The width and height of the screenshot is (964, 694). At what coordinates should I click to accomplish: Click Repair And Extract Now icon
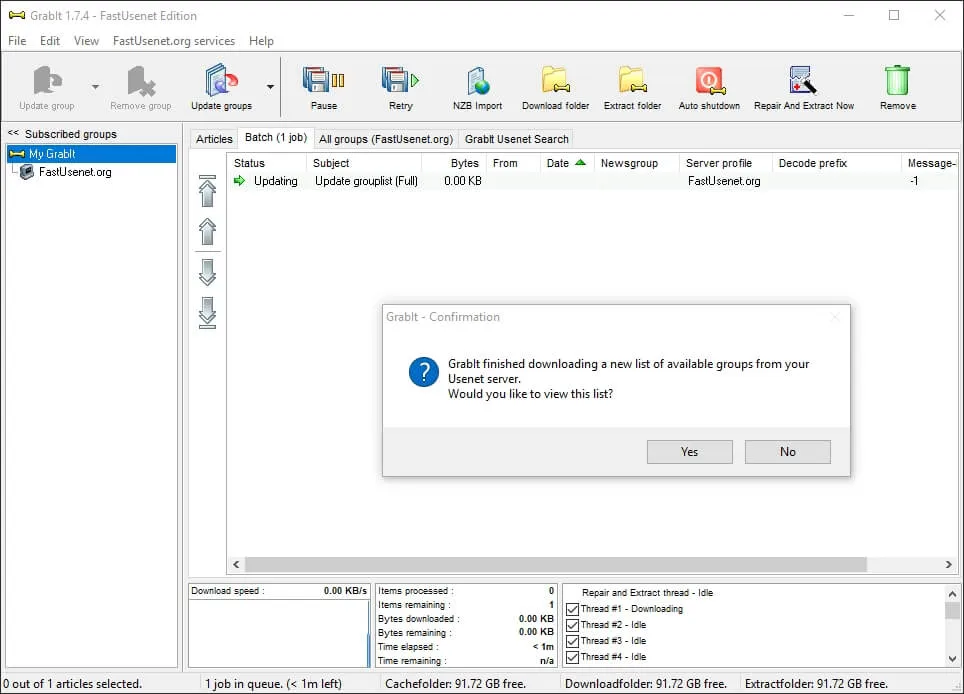tap(803, 81)
